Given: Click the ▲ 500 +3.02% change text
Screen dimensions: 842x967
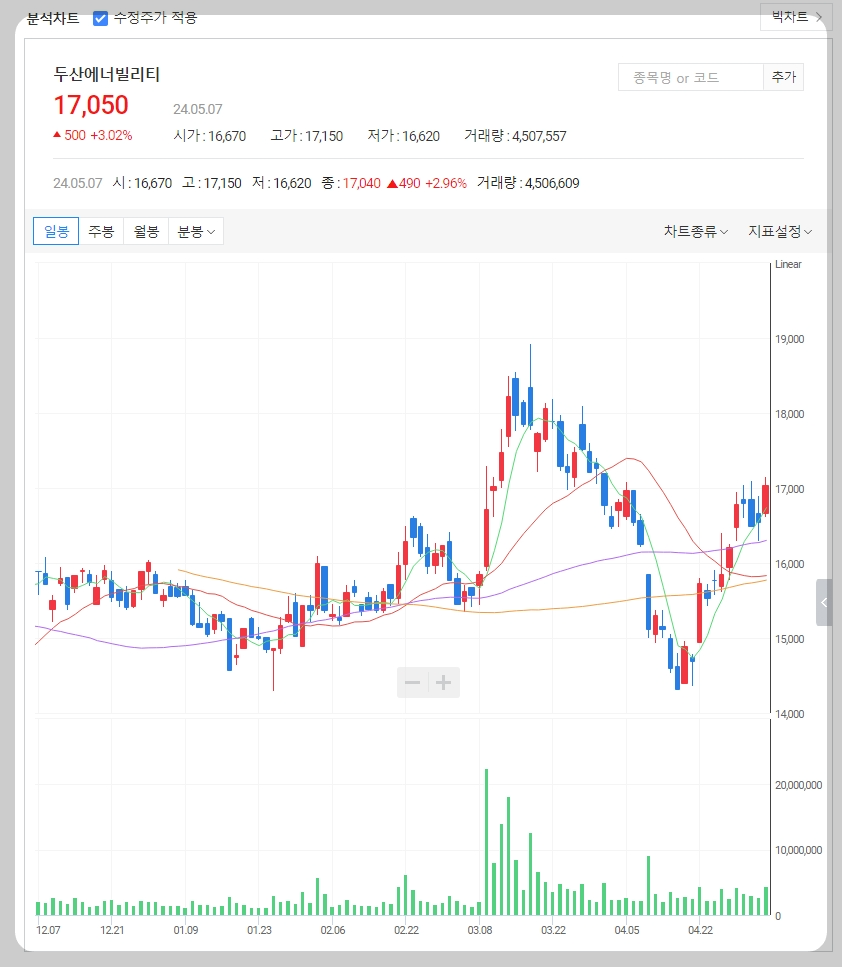Looking at the screenshot, I should (x=93, y=135).
